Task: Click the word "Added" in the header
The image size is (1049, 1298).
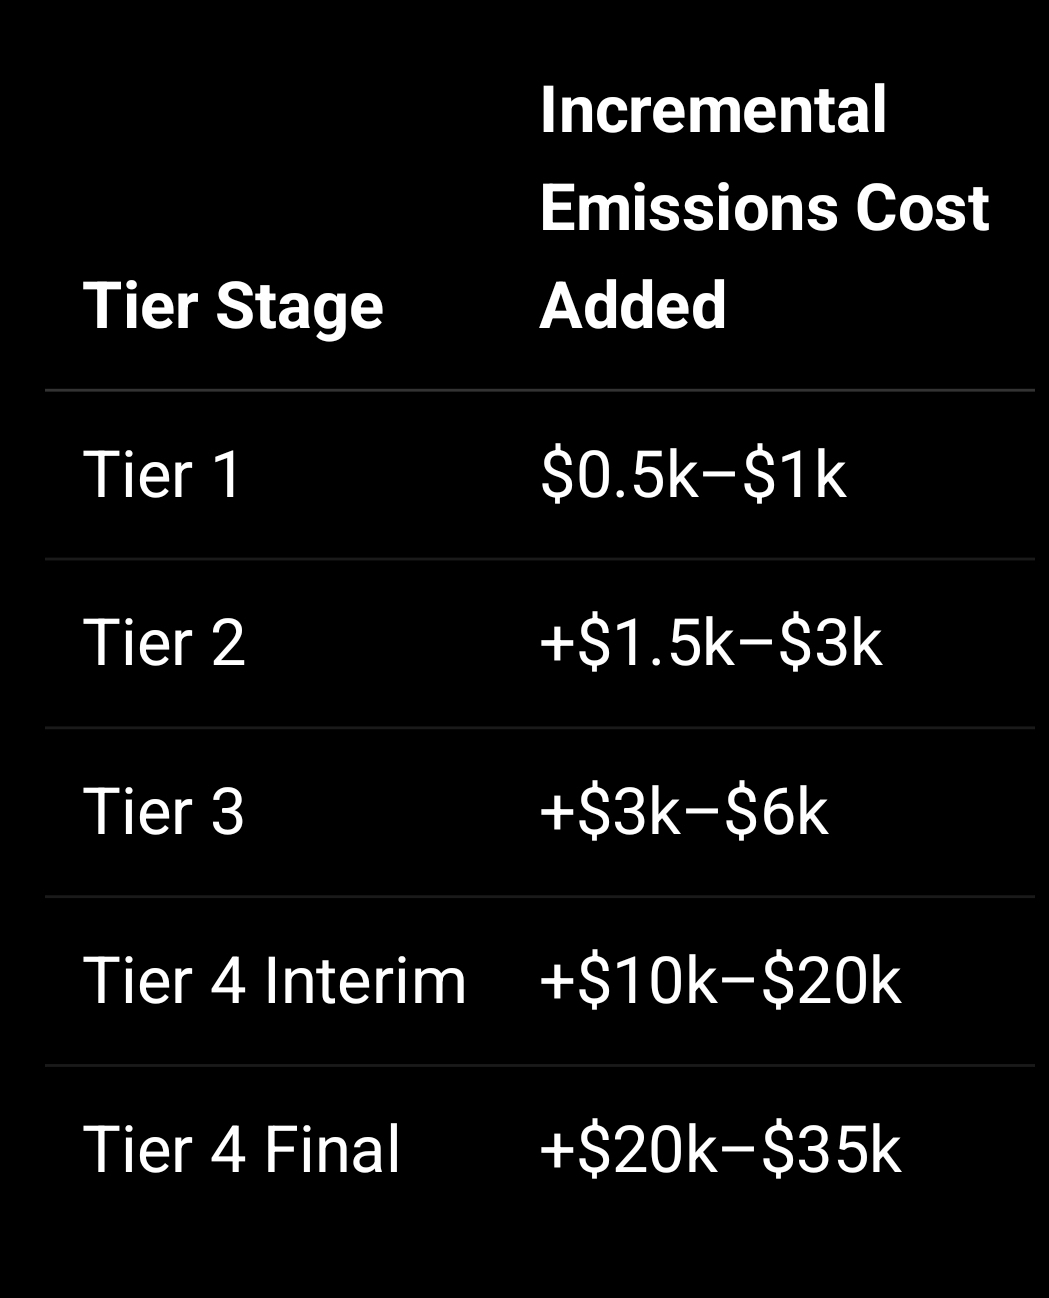Action: (x=633, y=305)
